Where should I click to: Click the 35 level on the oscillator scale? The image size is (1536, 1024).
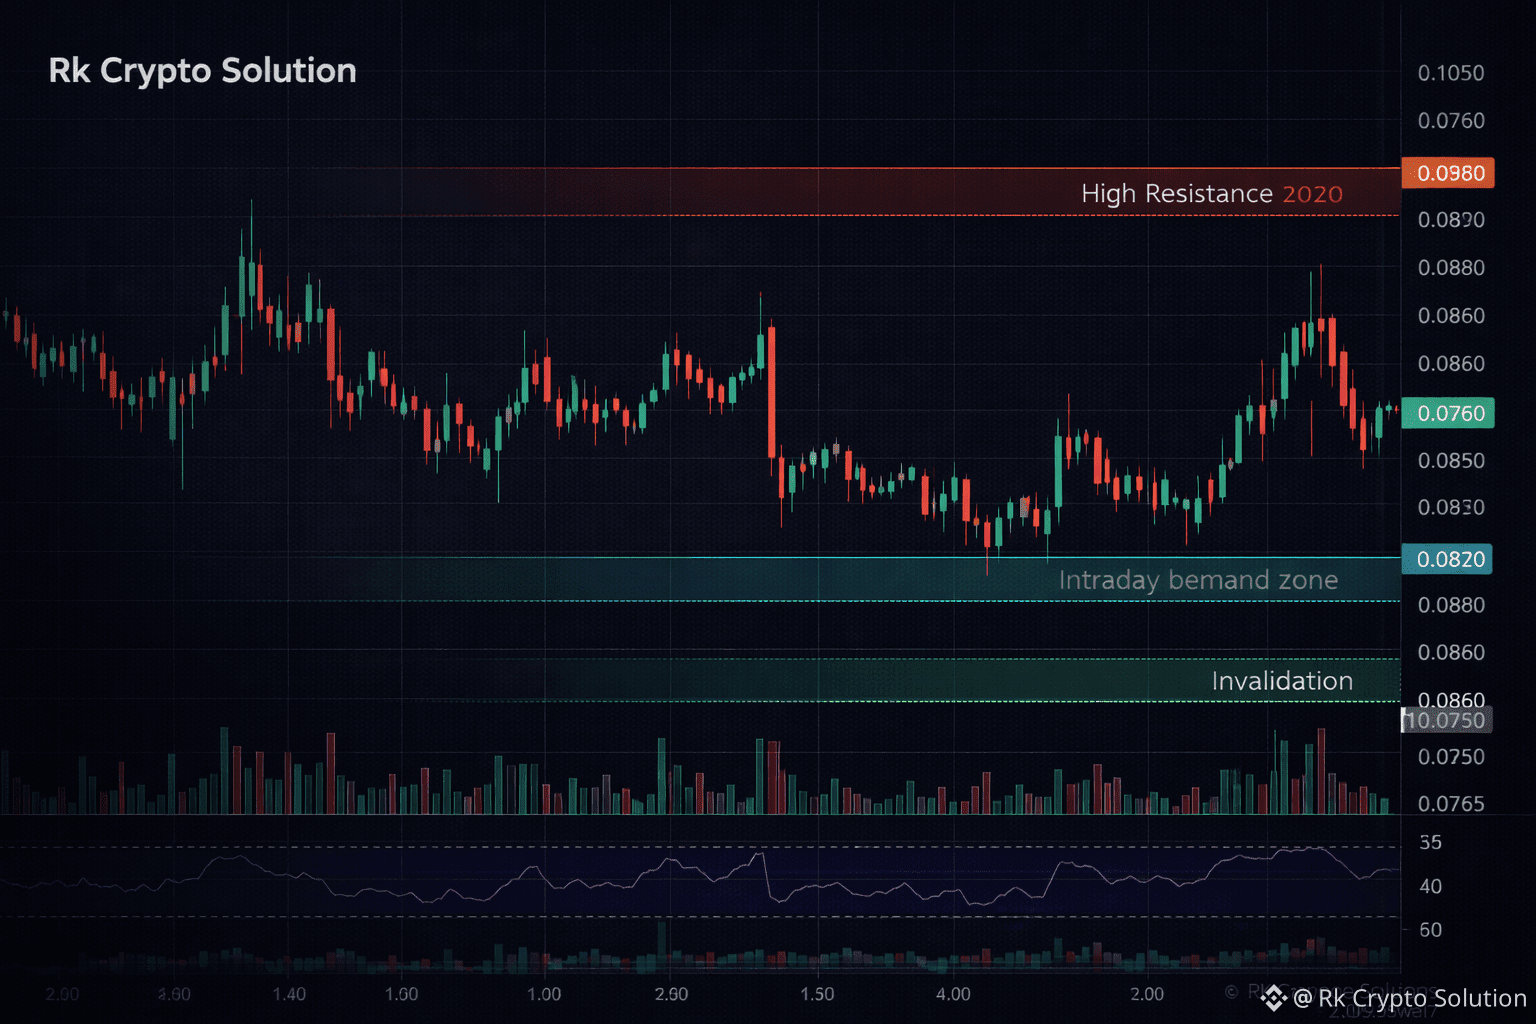[x=1431, y=843]
